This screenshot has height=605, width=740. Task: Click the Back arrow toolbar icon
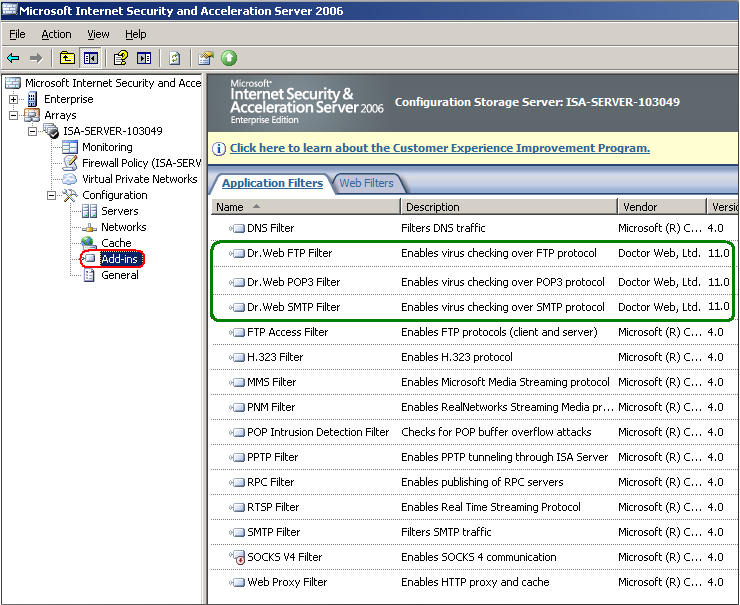pos(13,58)
